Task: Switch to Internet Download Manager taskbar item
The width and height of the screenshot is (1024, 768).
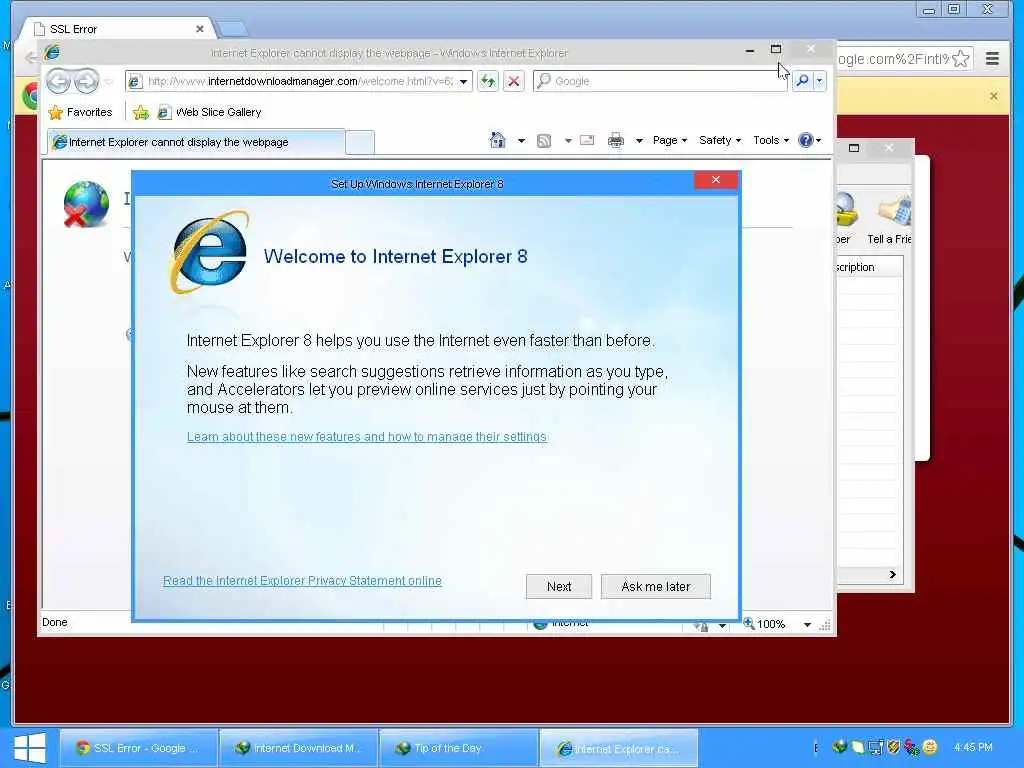Action: pyautogui.click(x=299, y=748)
